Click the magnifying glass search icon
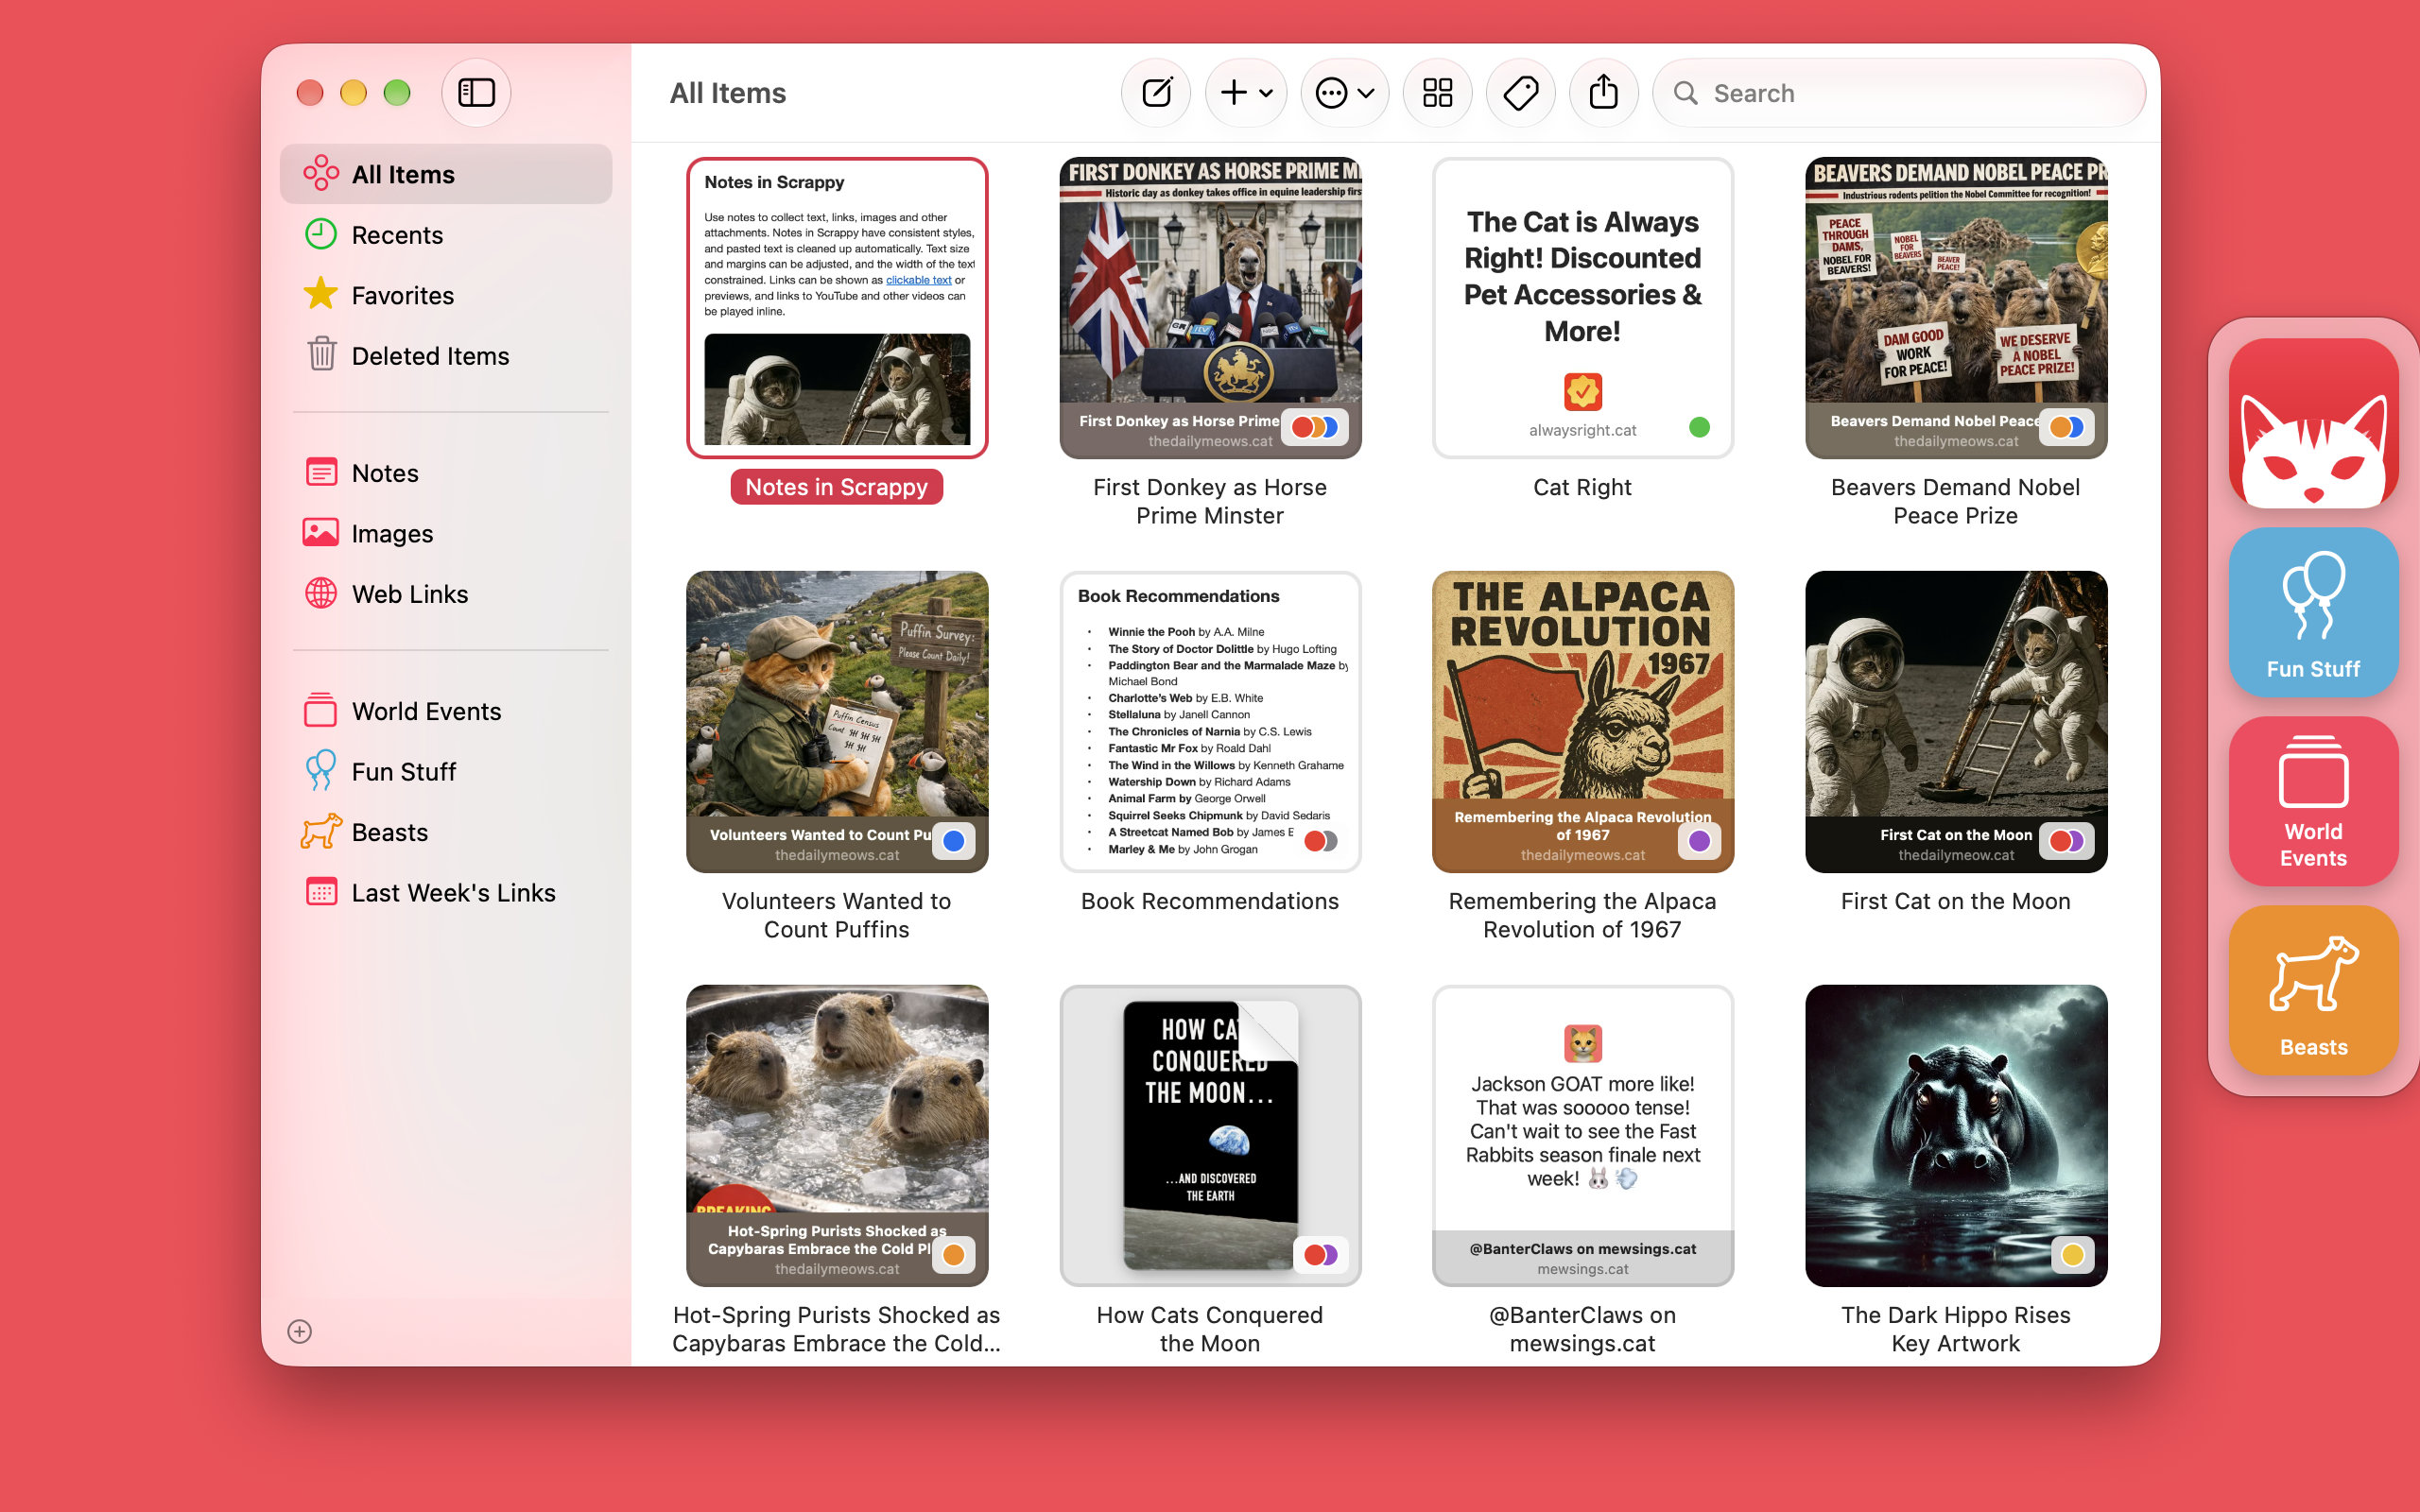The width and height of the screenshot is (2420, 1512). click(x=1686, y=93)
